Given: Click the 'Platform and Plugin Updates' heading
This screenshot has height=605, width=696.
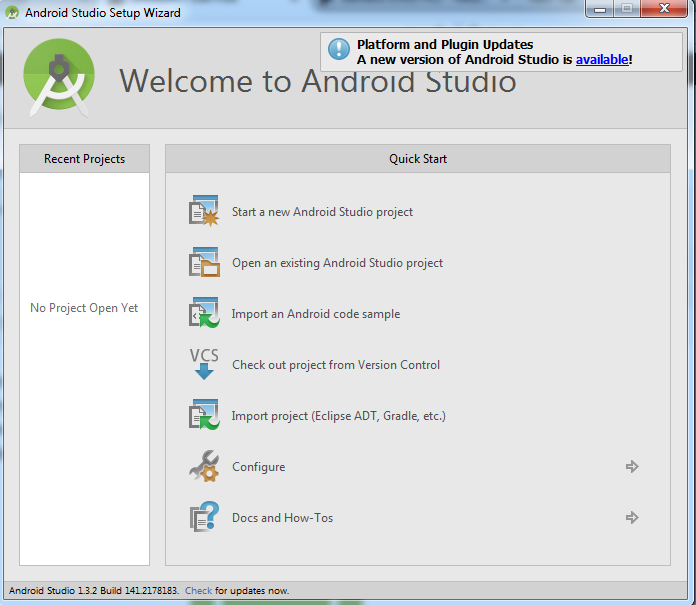Looking at the screenshot, I should pos(445,44).
